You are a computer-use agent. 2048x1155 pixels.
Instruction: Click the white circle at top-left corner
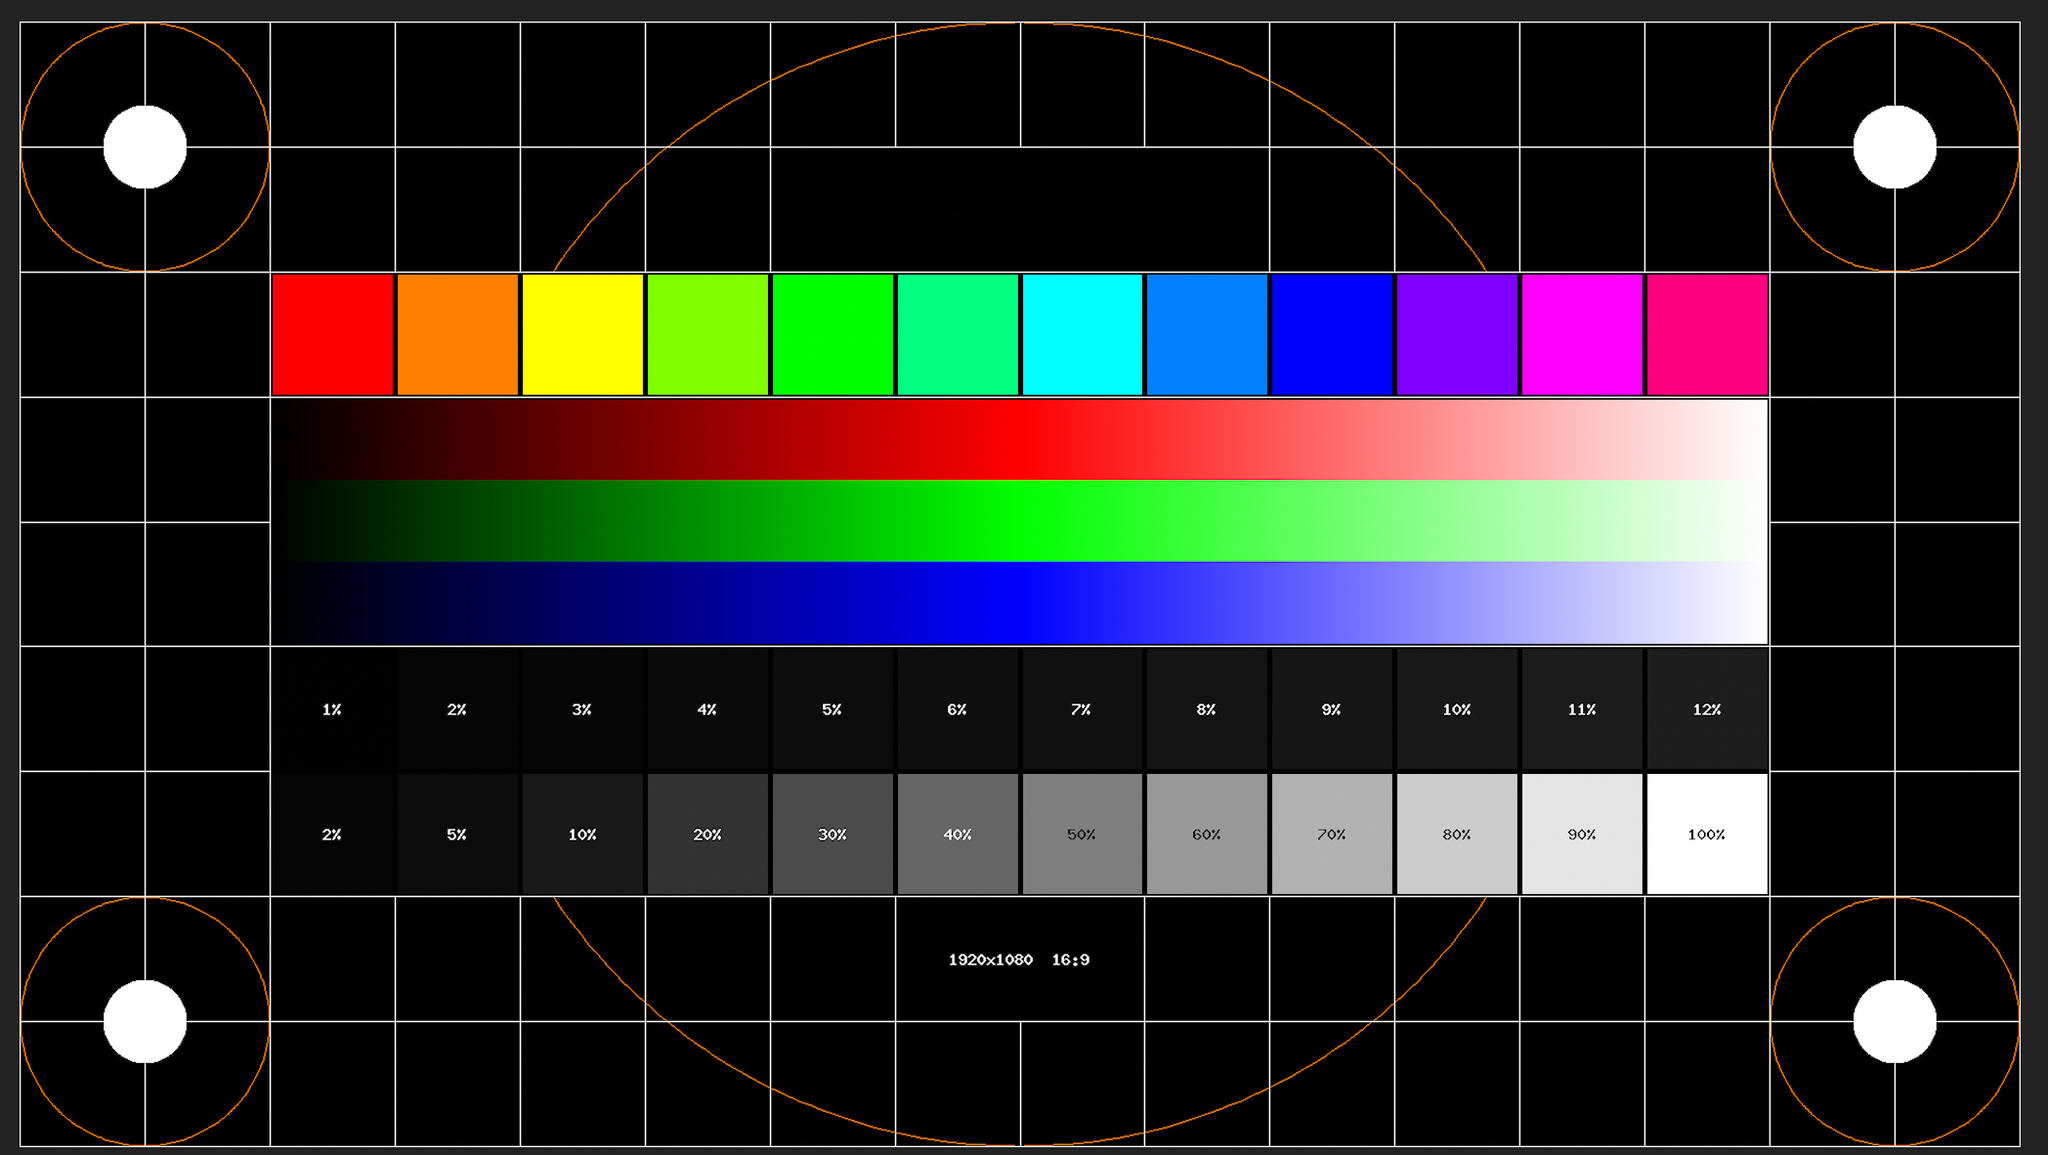pos(145,147)
